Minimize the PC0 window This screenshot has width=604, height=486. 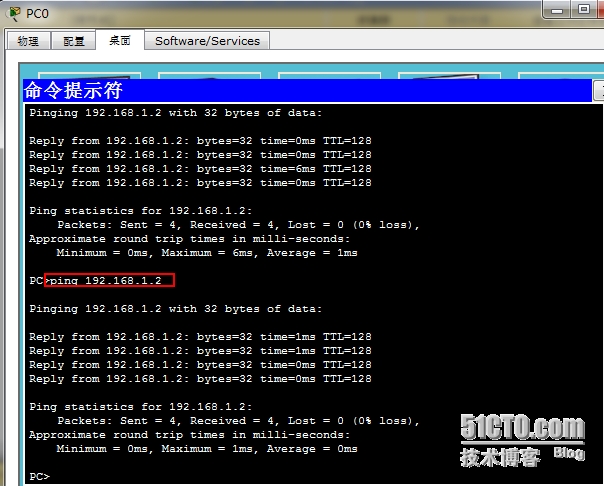coord(557,10)
